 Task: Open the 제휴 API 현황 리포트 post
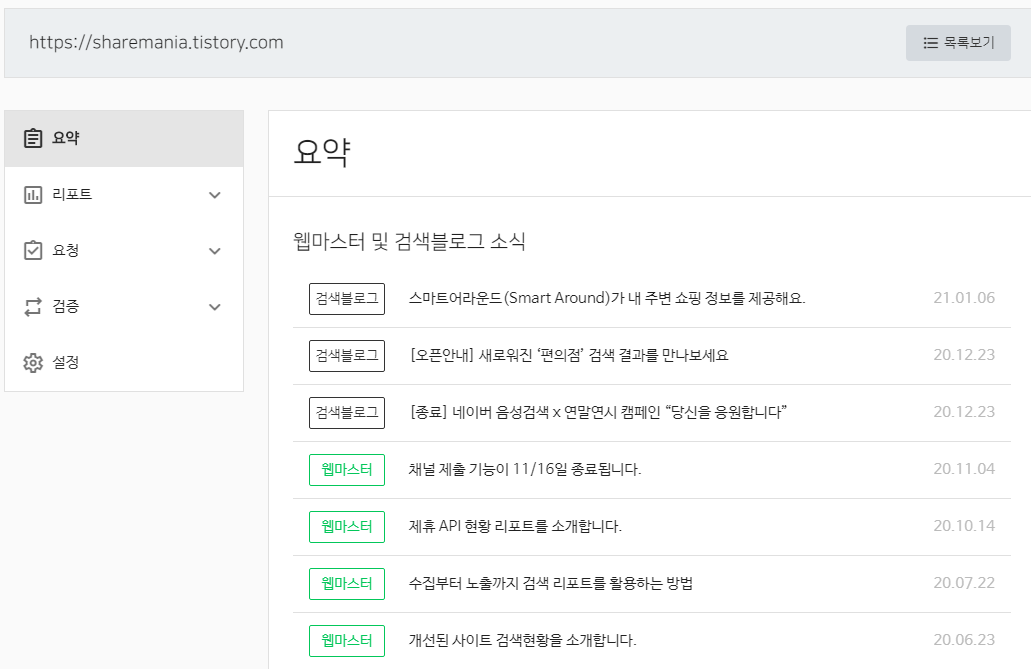tap(515, 526)
